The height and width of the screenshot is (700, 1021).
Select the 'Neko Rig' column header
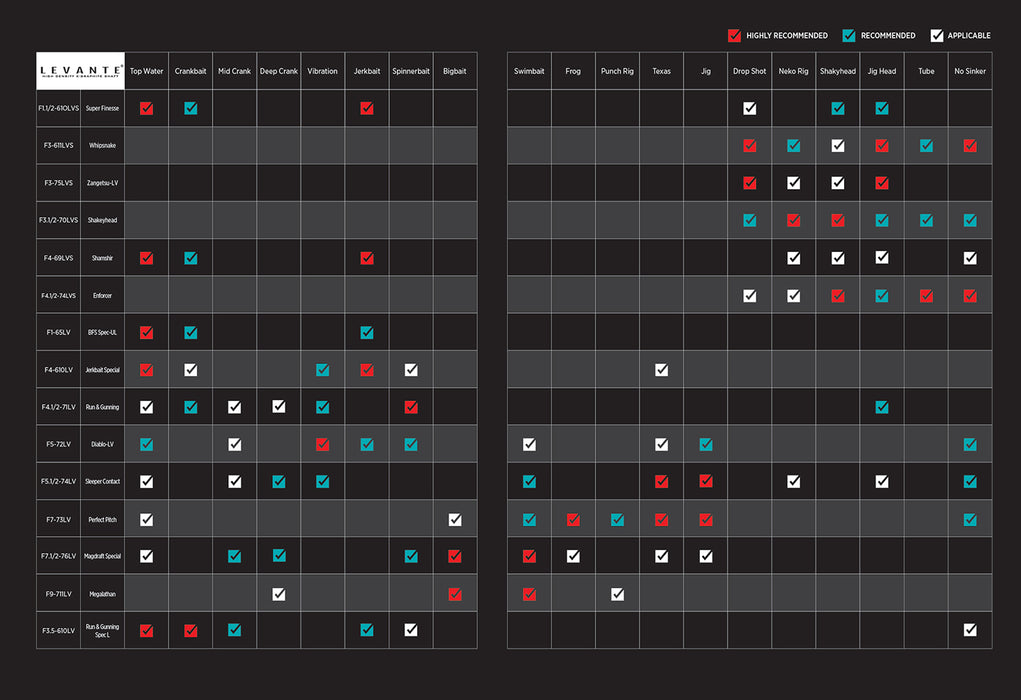(793, 71)
